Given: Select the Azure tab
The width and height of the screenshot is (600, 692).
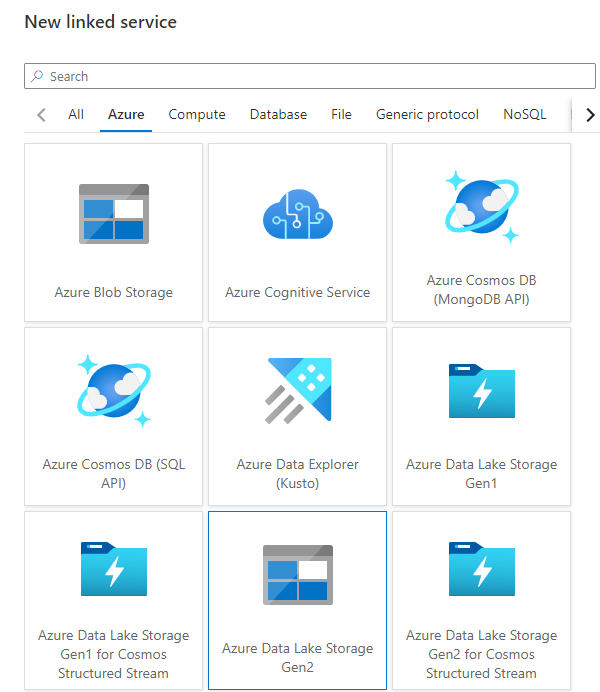Looking at the screenshot, I should coord(126,115).
